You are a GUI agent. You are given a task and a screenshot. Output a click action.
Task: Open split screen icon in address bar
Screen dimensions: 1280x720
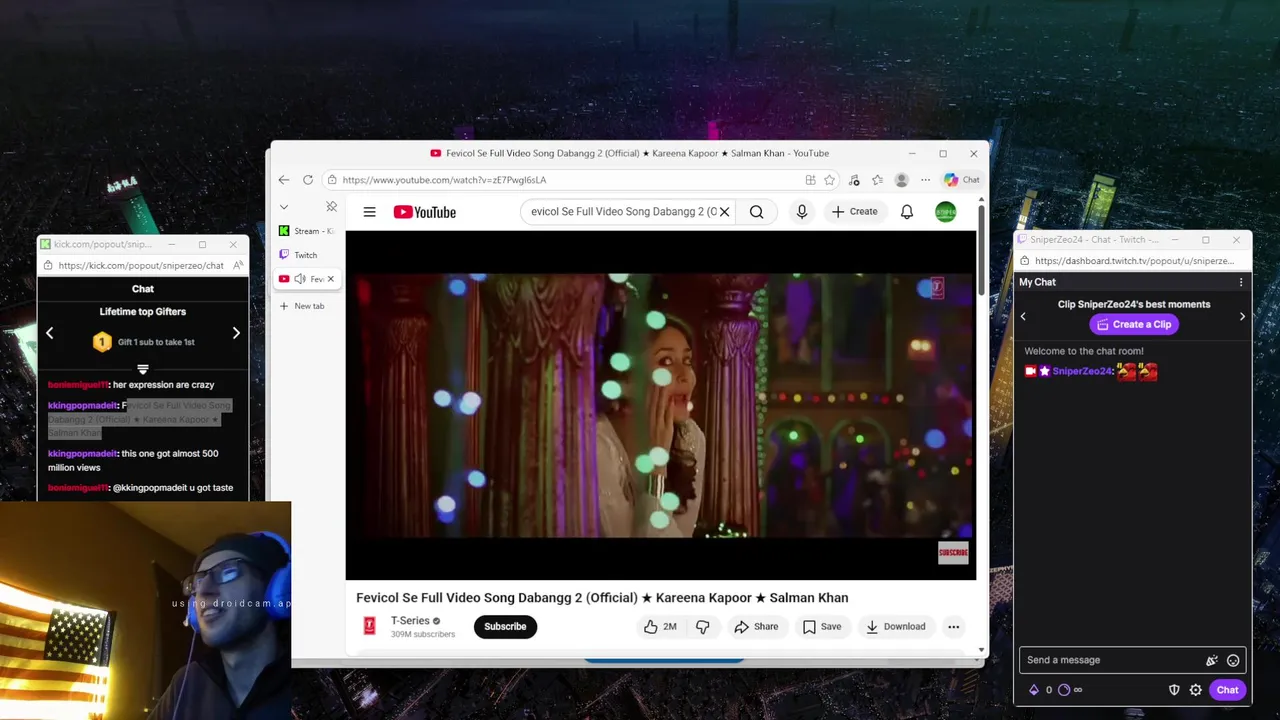pos(810,180)
